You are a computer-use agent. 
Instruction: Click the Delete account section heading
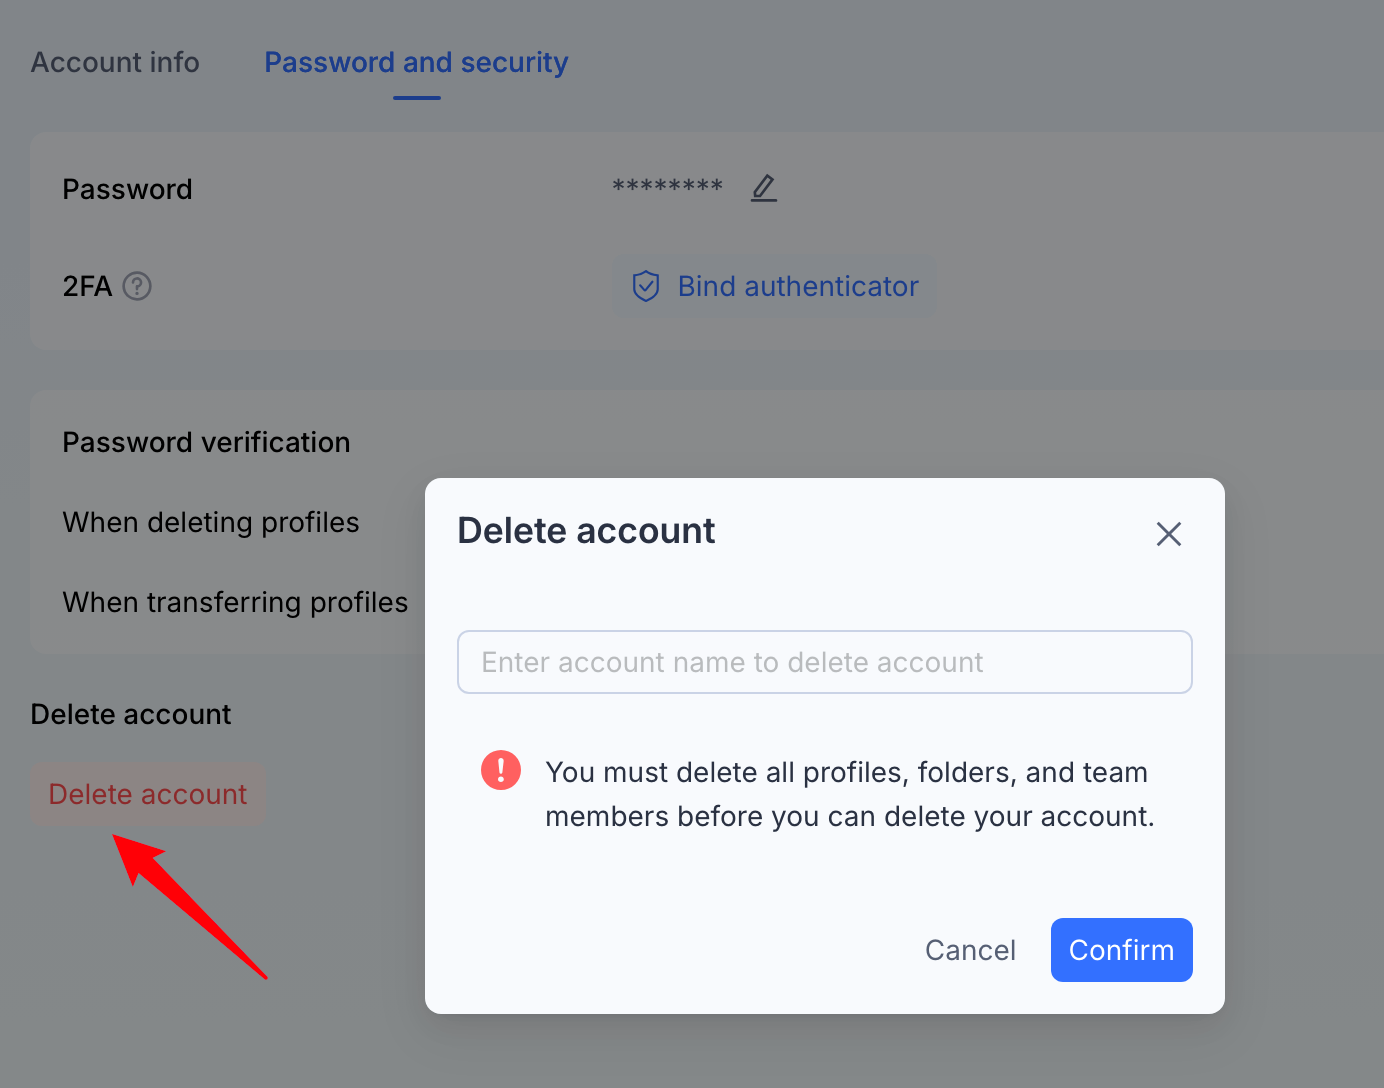pyautogui.click(x=131, y=714)
